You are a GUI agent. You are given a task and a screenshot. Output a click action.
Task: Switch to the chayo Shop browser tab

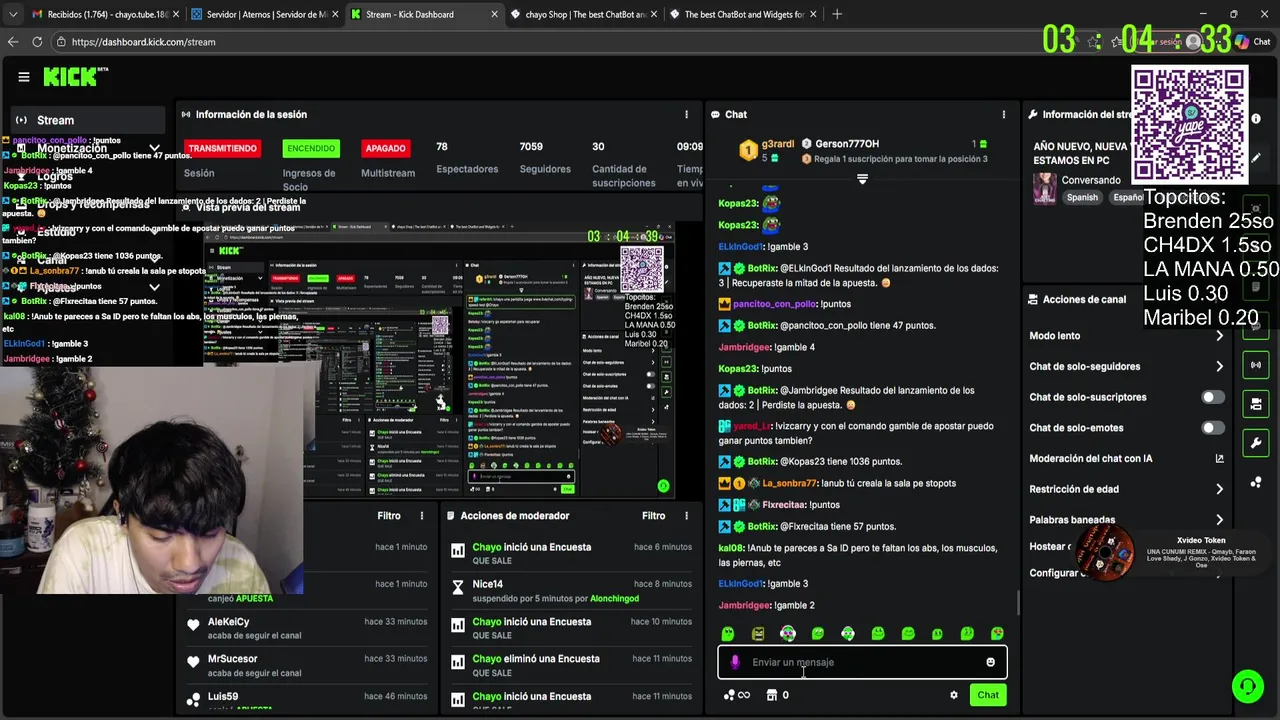pyautogui.click(x=582, y=14)
